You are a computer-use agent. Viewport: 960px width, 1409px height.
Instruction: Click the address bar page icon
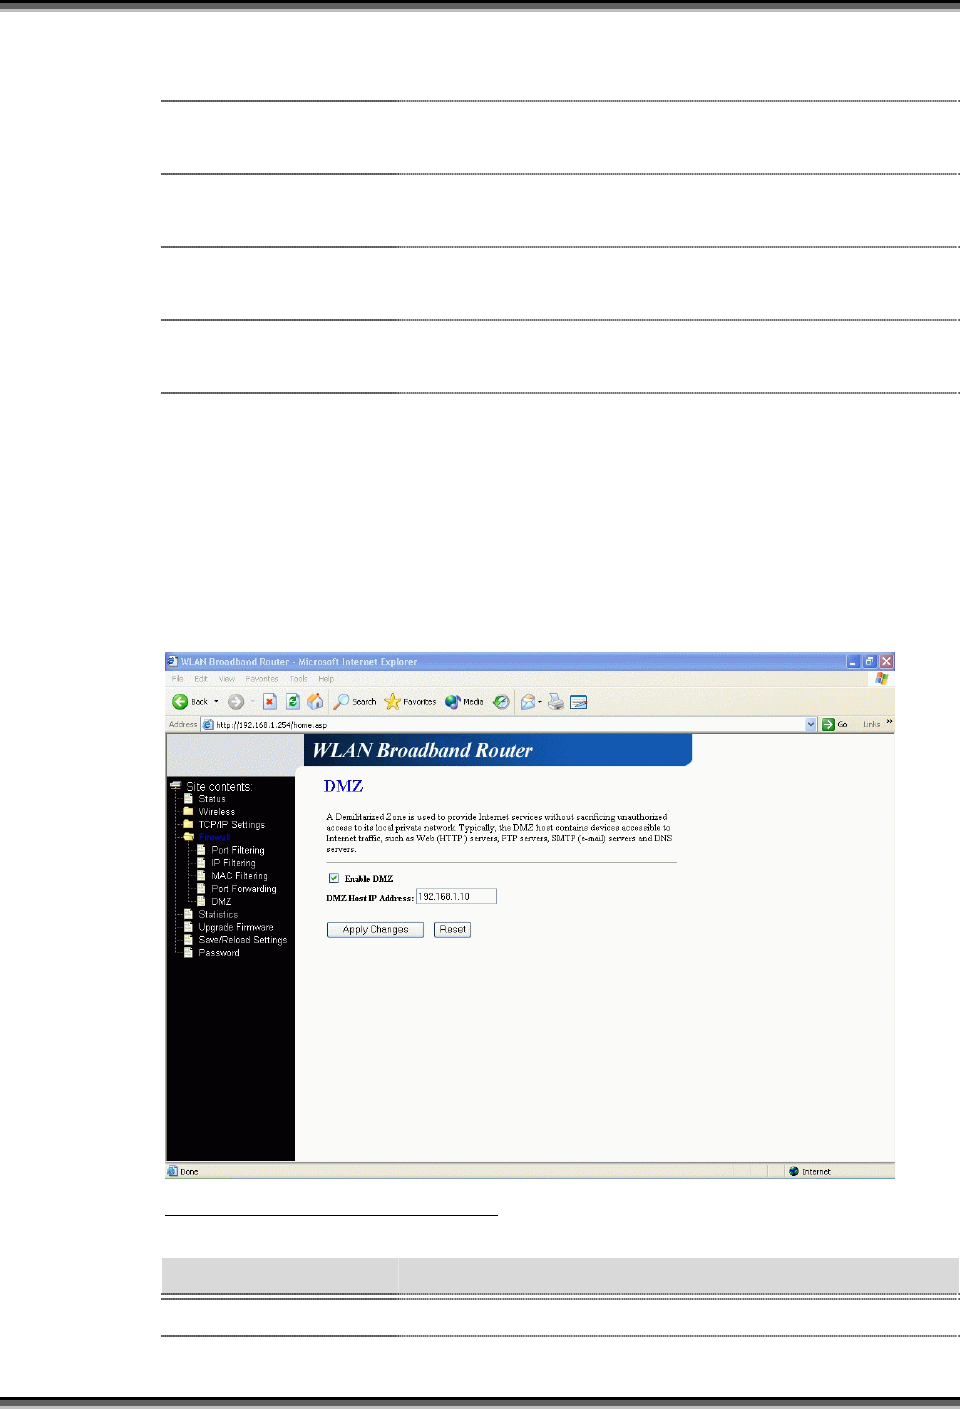tap(208, 724)
